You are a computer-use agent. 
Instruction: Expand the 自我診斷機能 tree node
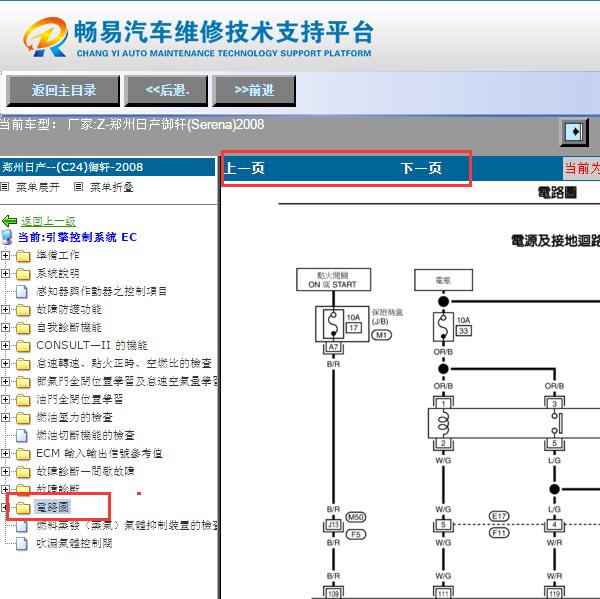[x=5, y=327]
